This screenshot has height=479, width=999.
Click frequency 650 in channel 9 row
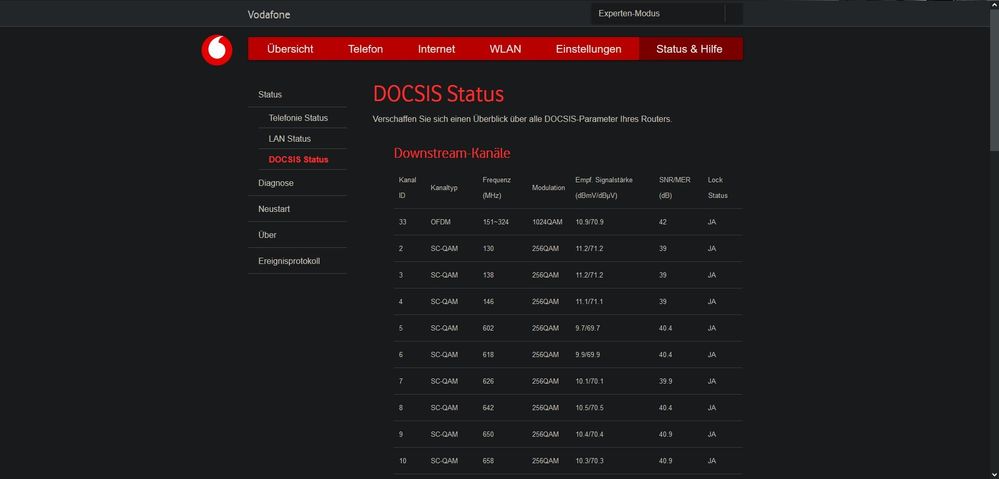tap(489, 434)
